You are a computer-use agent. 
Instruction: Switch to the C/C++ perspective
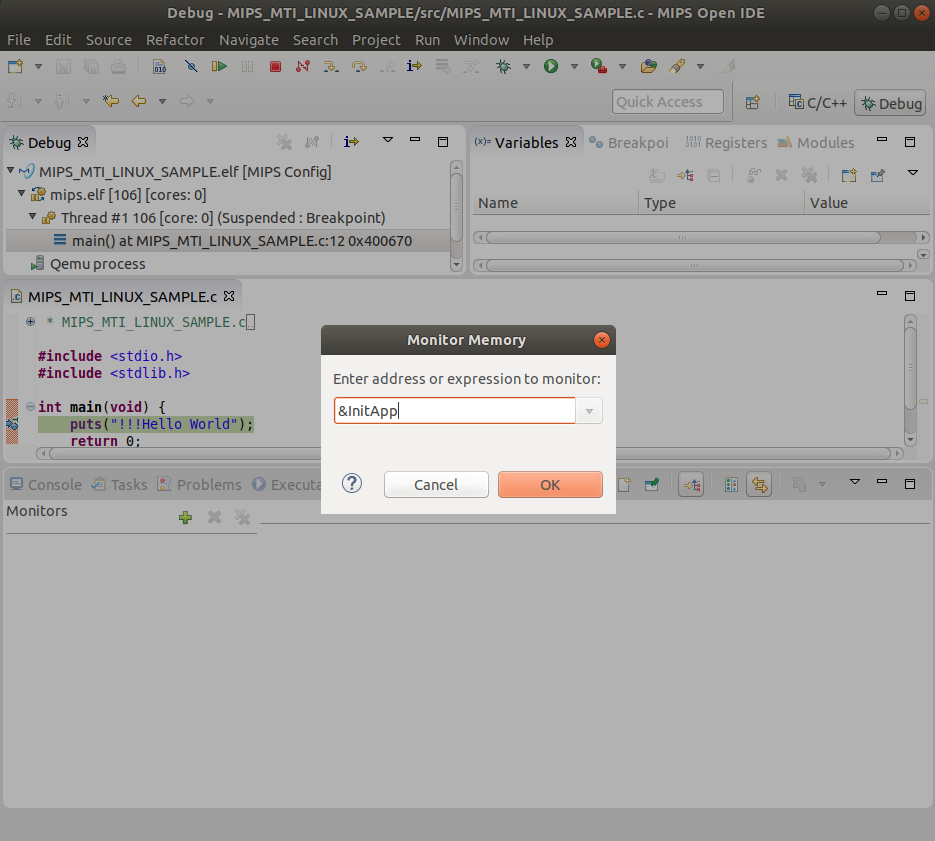(818, 103)
